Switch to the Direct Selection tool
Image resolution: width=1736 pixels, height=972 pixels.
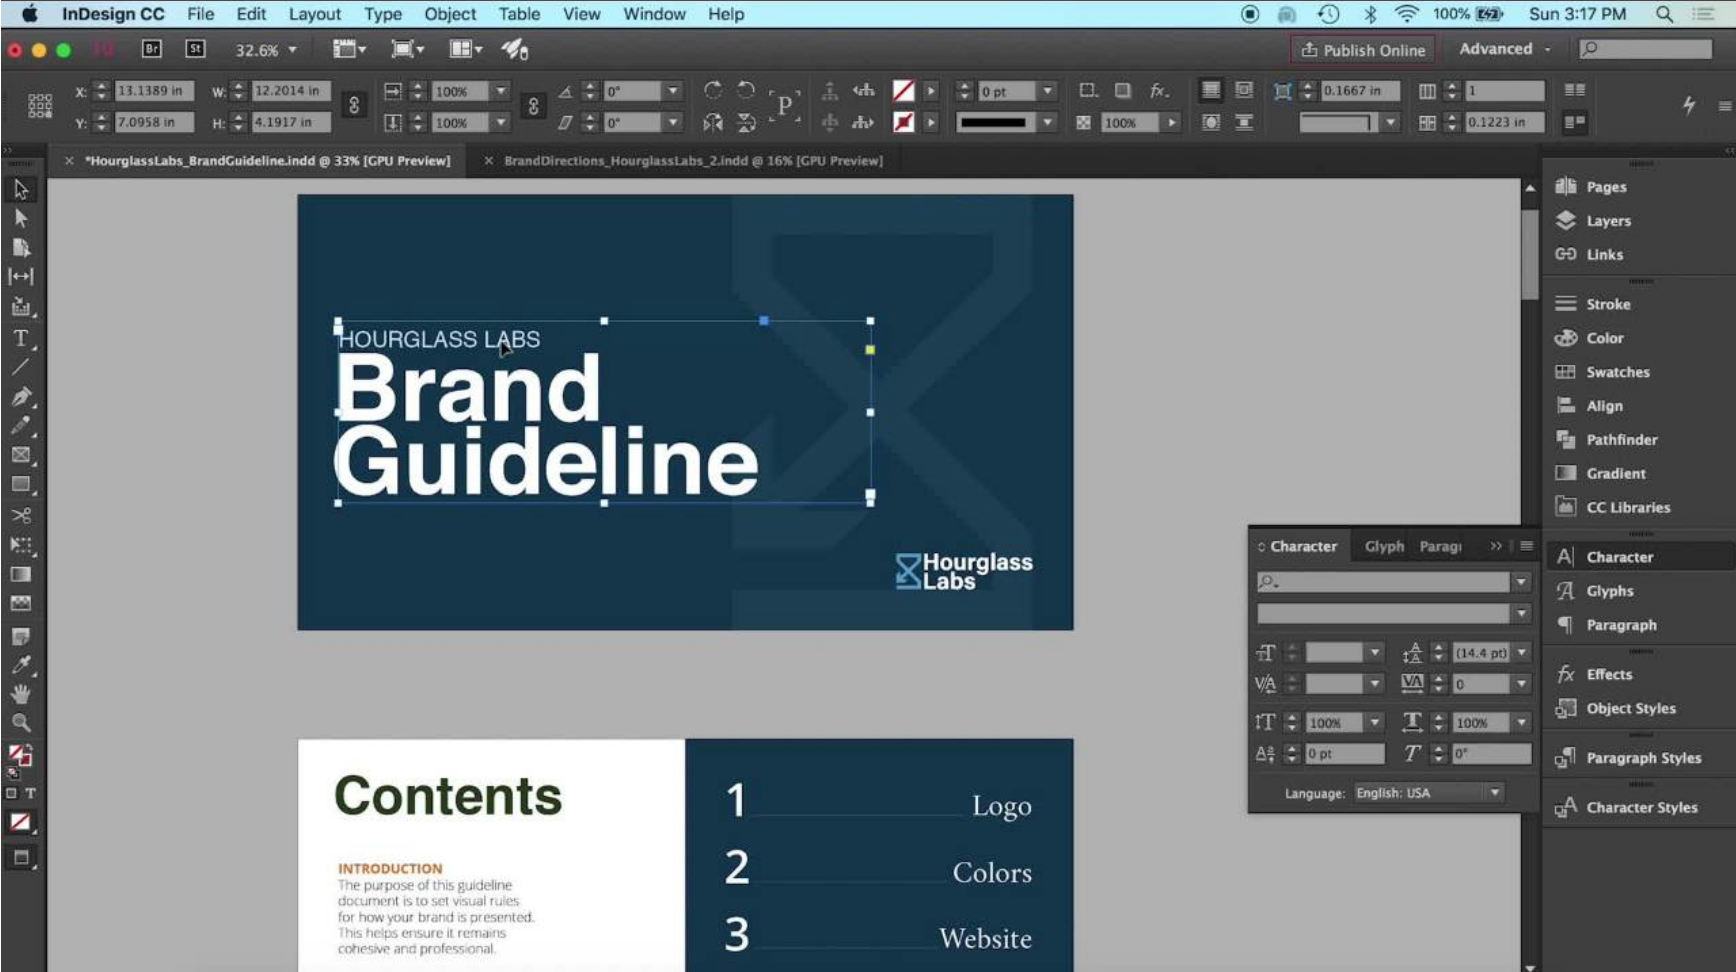(x=19, y=217)
